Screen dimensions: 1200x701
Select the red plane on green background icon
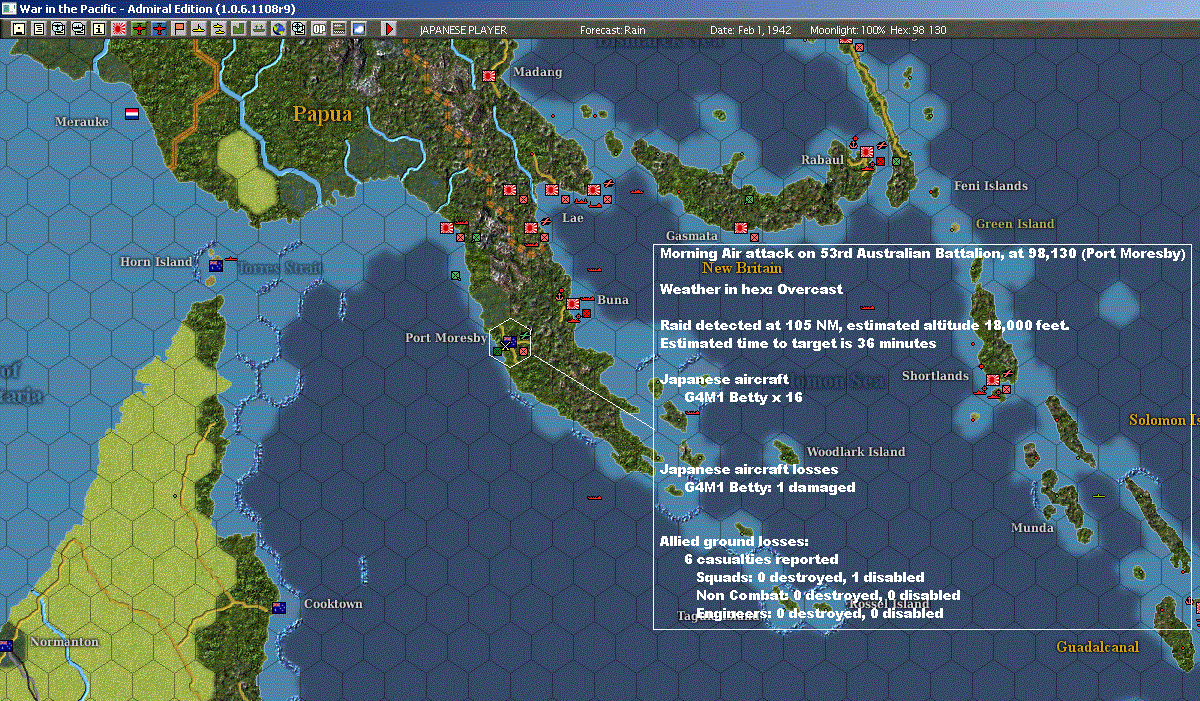point(139,29)
